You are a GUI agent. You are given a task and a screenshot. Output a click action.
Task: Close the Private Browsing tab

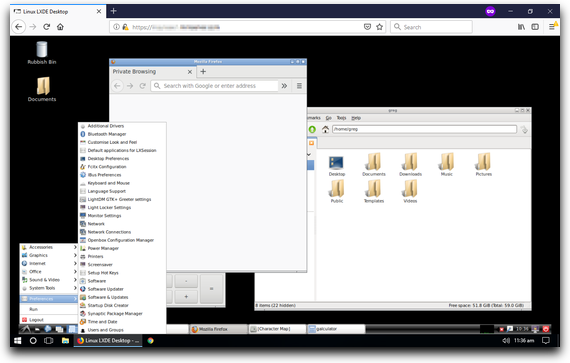[190, 72]
